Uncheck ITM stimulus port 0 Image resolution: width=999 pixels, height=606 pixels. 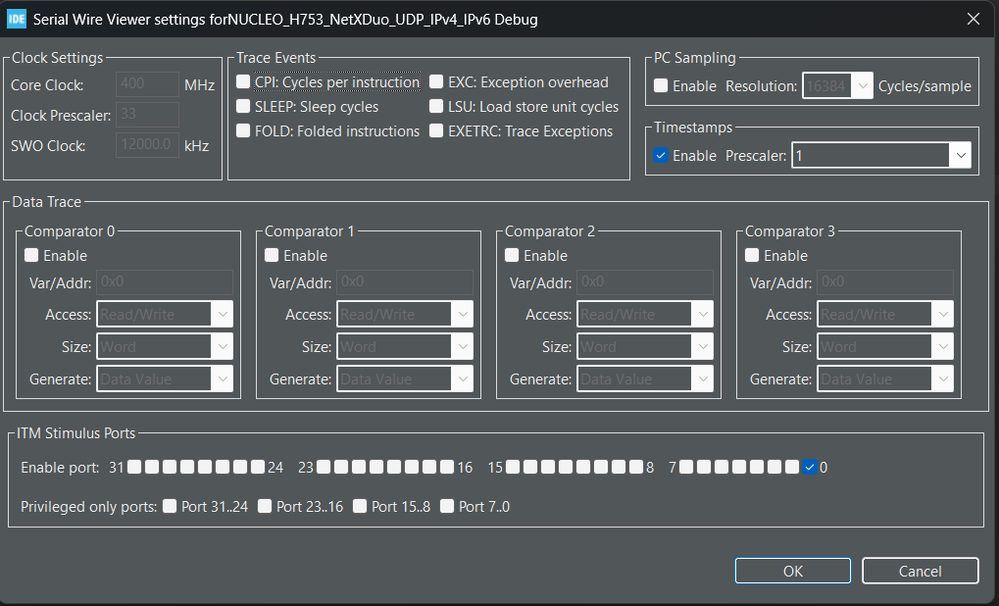pos(810,467)
